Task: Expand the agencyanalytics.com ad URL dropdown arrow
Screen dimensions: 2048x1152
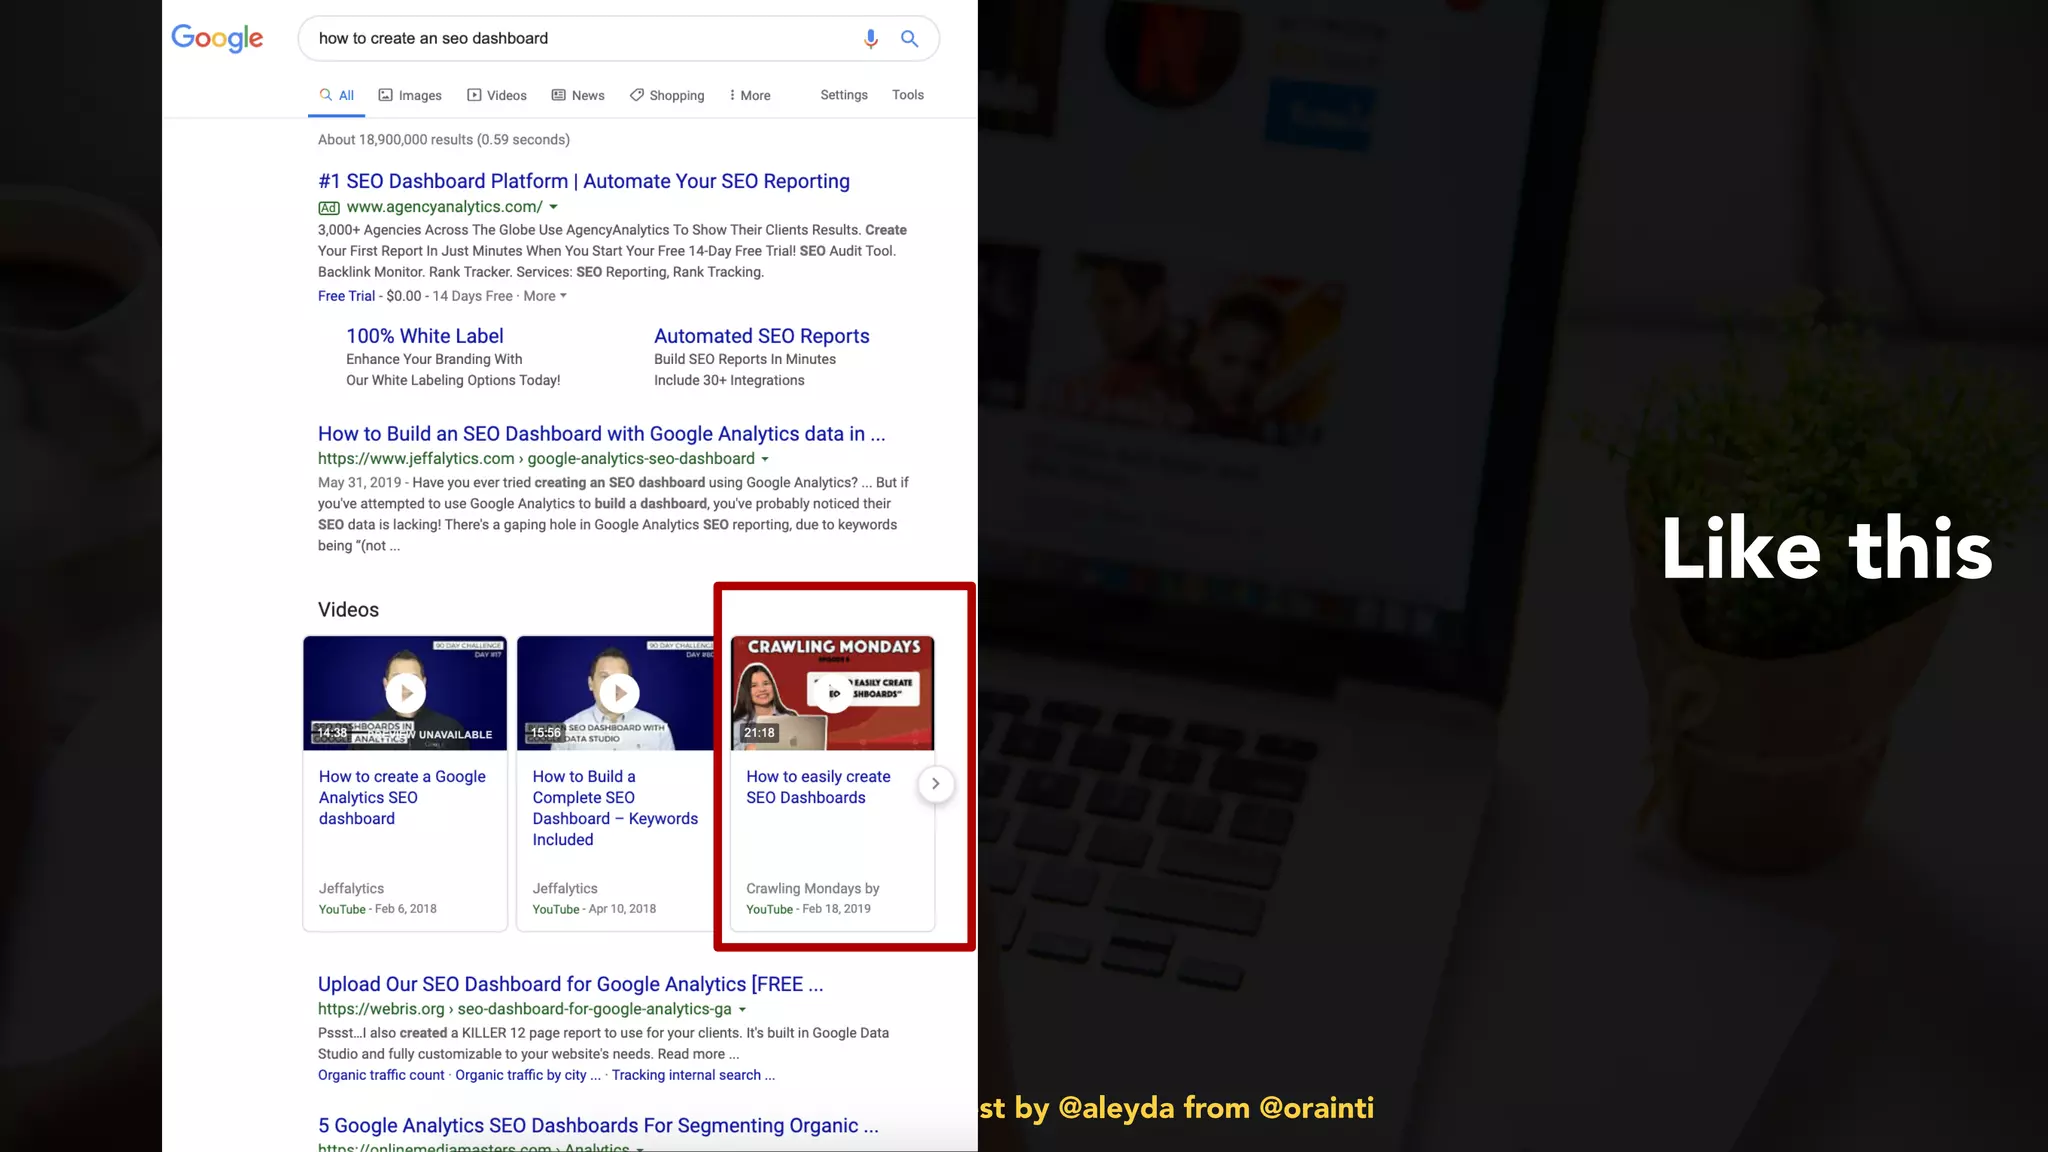Action: [553, 207]
